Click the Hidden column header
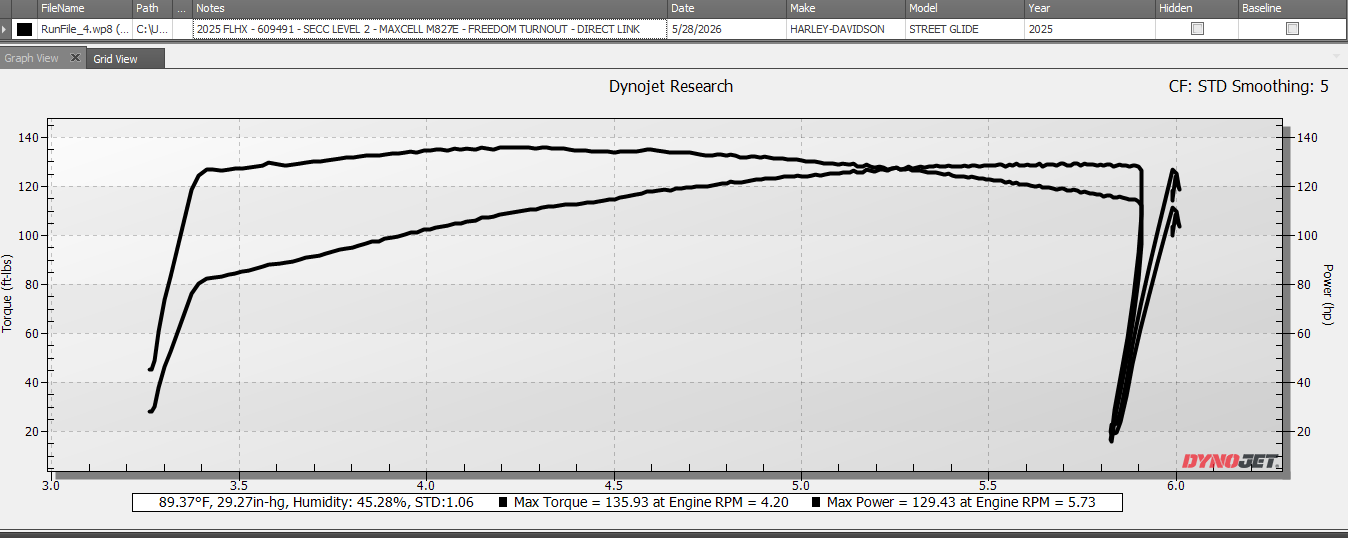The width and height of the screenshot is (1348, 538). click(x=1195, y=8)
